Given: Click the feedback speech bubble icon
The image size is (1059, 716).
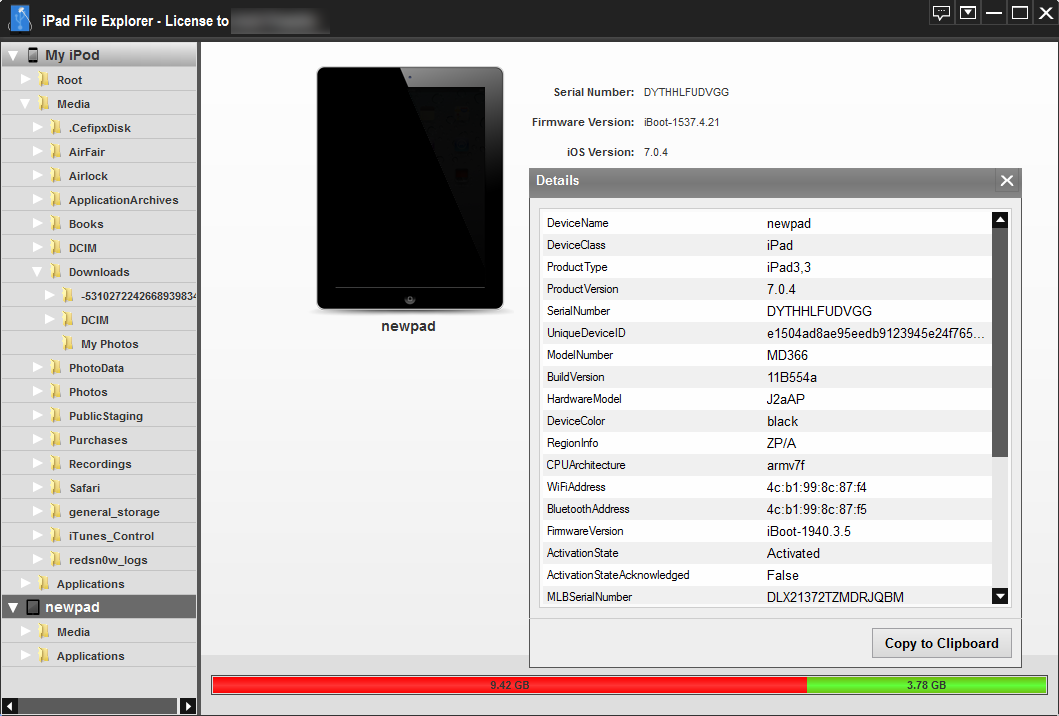Looking at the screenshot, I should (941, 13).
